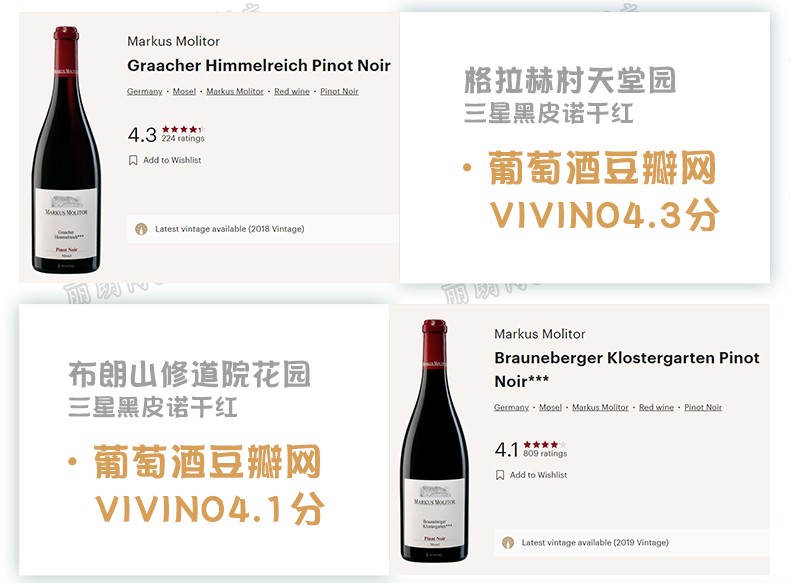
Task: Select the Brauneberger Klostergarten bottle image
Action: tap(434, 441)
